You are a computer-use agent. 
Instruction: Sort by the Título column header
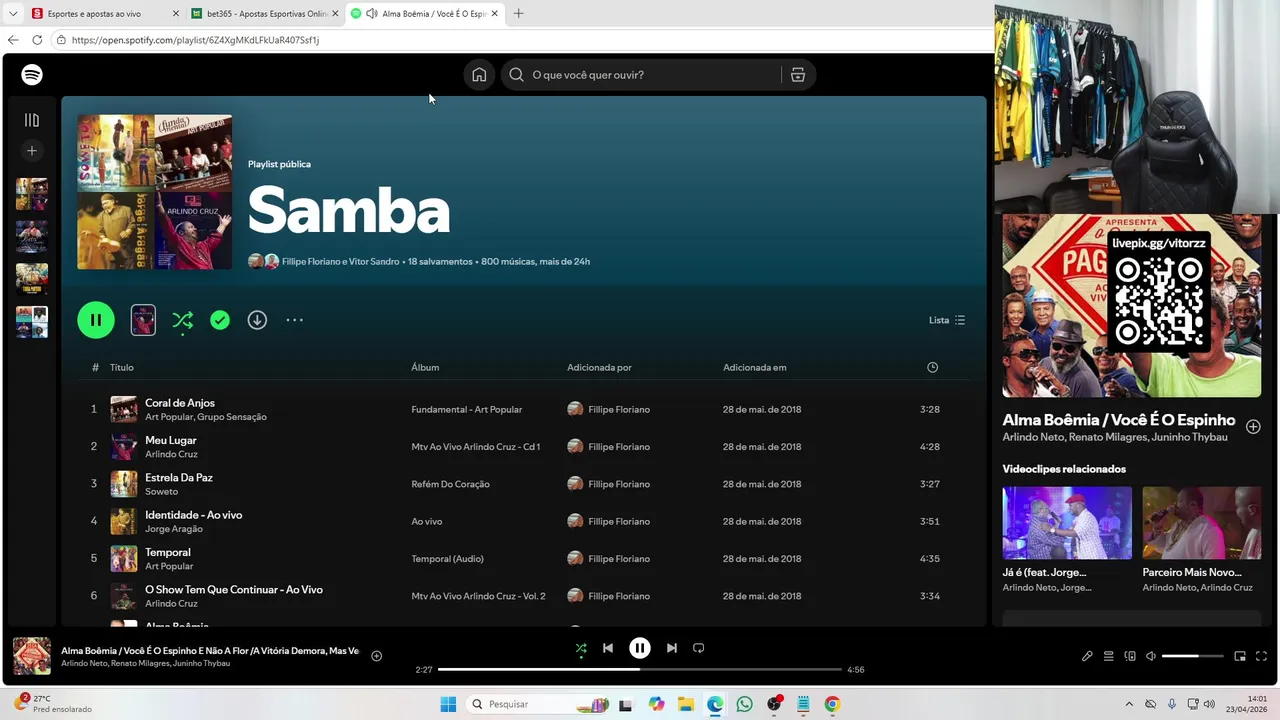point(122,367)
